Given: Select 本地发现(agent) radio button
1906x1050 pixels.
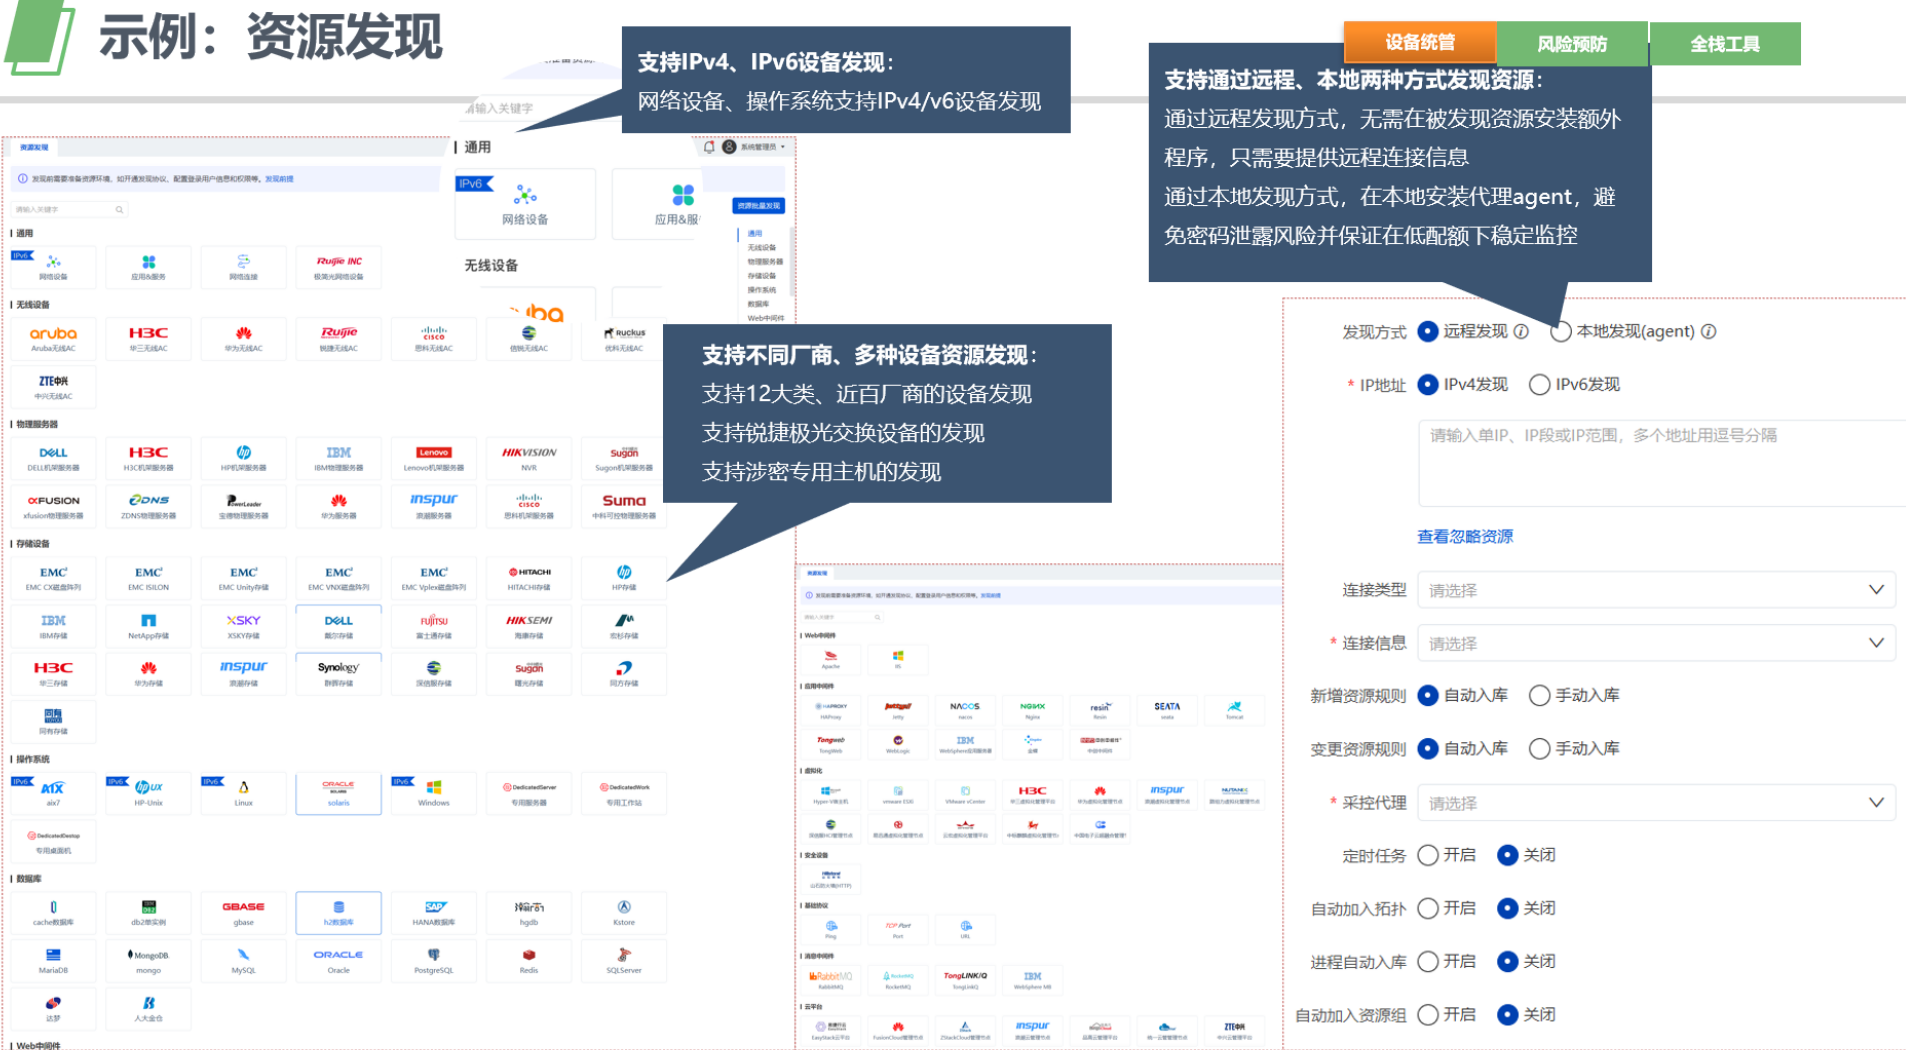Looking at the screenshot, I should coord(1561,331).
